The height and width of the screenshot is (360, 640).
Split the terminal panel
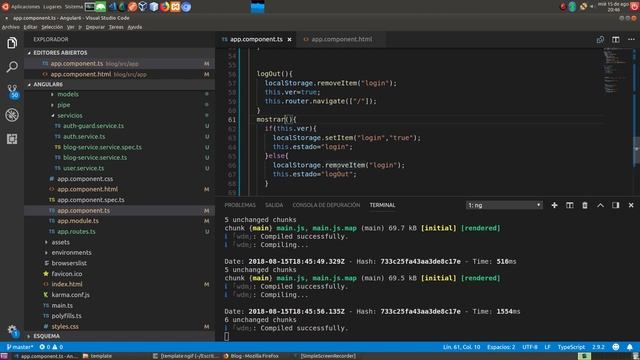tap(569, 205)
